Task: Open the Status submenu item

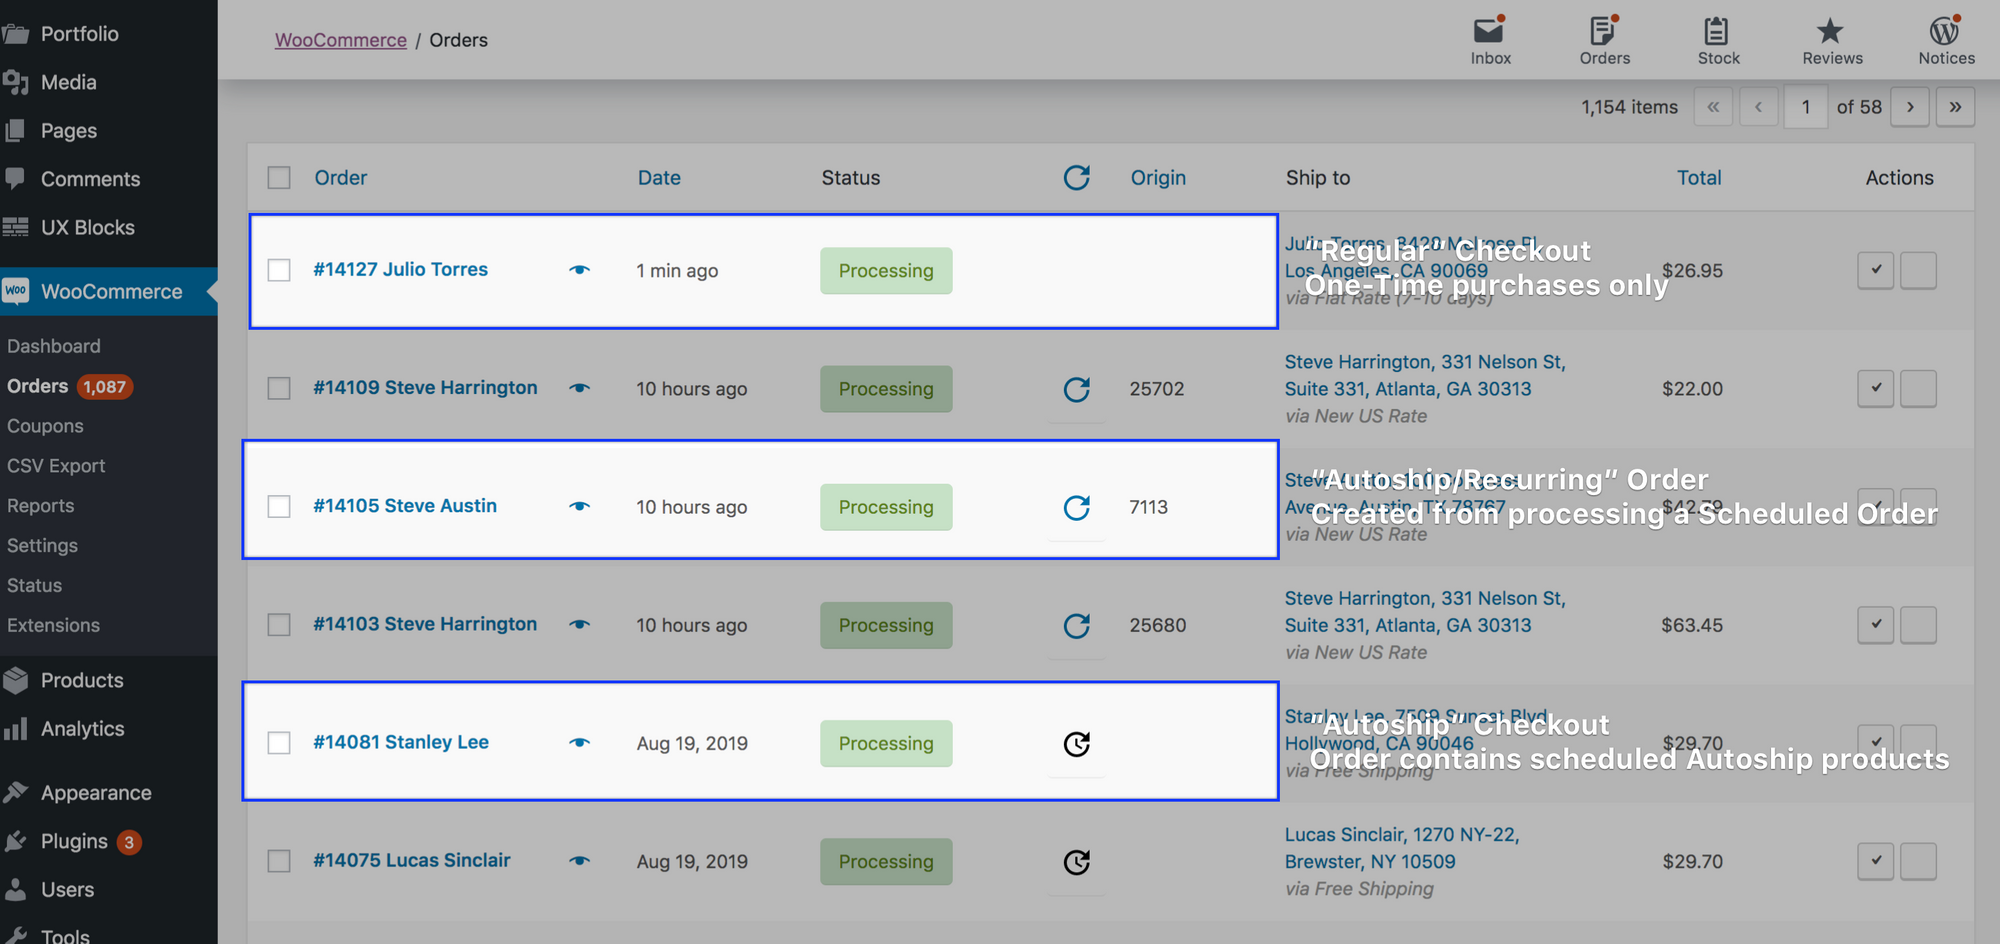Action: [x=35, y=585]
